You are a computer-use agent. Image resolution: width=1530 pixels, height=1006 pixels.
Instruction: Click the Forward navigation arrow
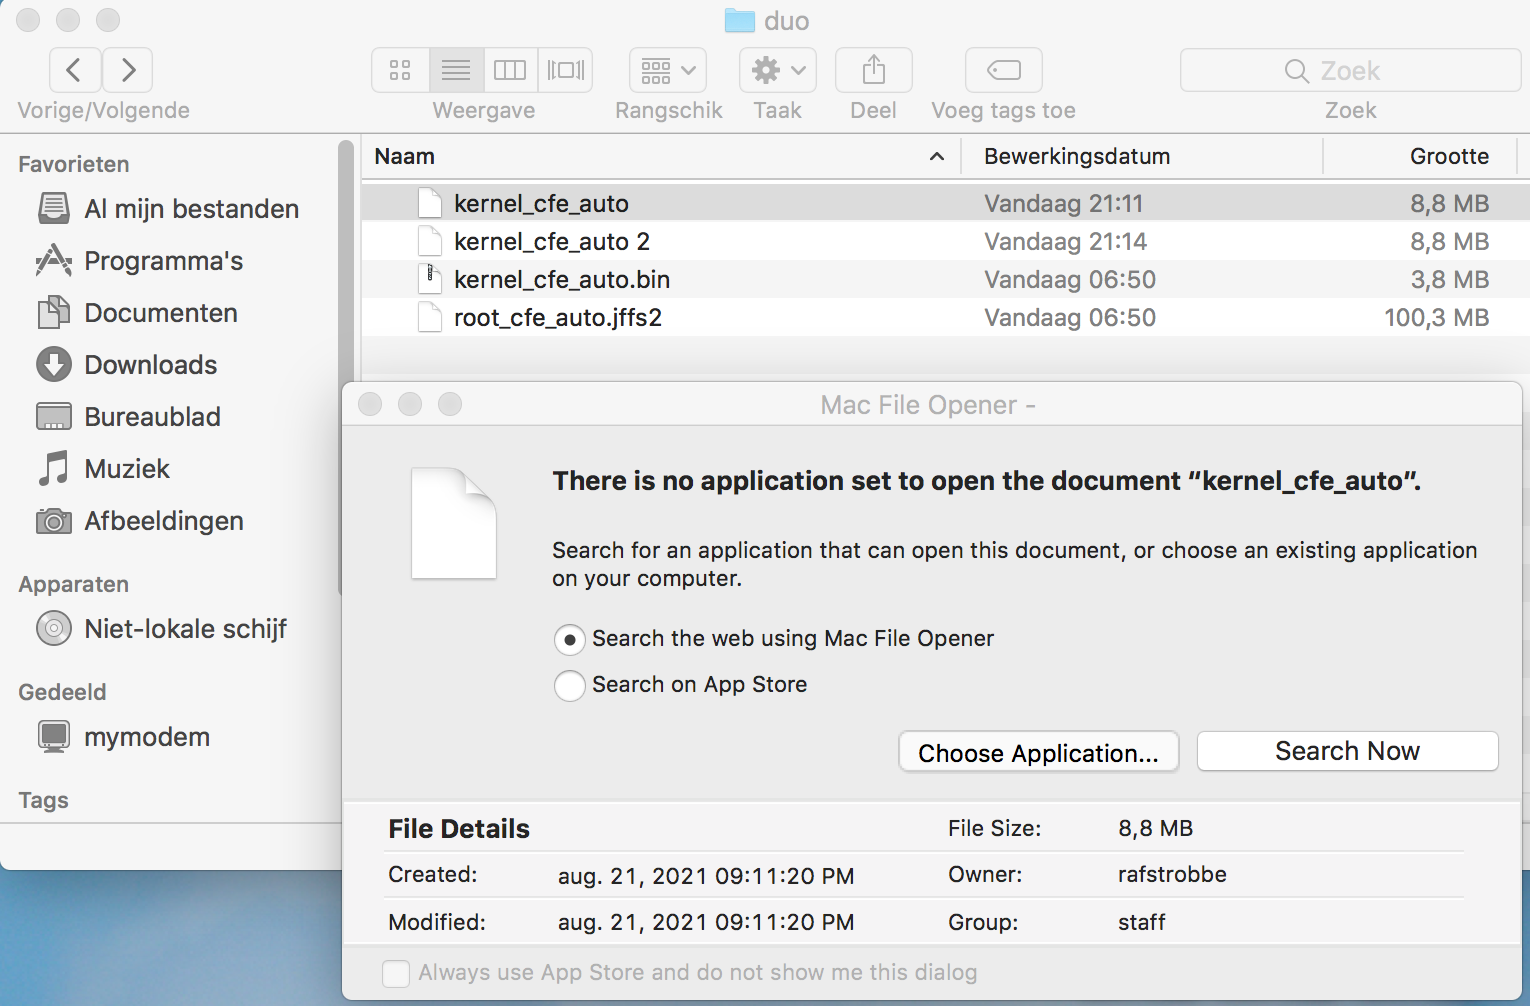[x=128, y=70]
